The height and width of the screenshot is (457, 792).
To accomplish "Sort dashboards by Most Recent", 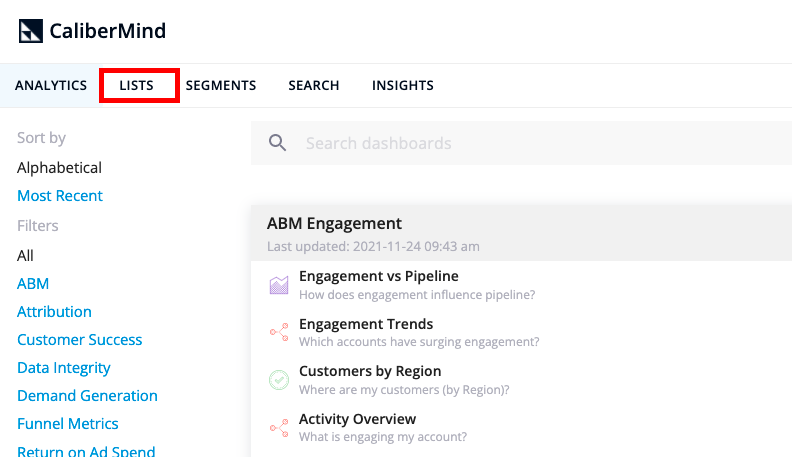I will coord(60,196).
